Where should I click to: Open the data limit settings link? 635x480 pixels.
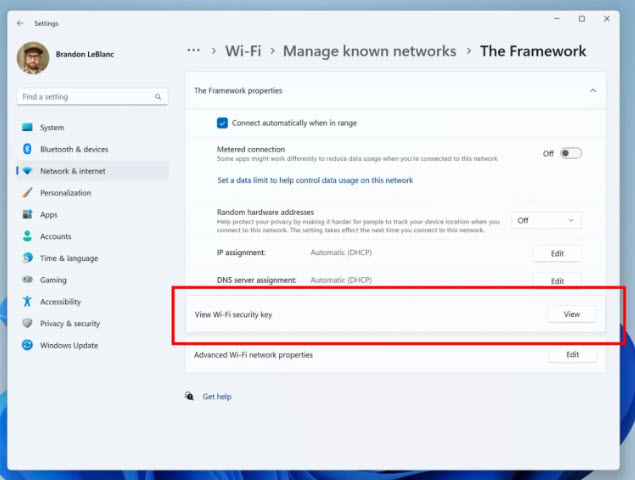[x=315, y=180]
